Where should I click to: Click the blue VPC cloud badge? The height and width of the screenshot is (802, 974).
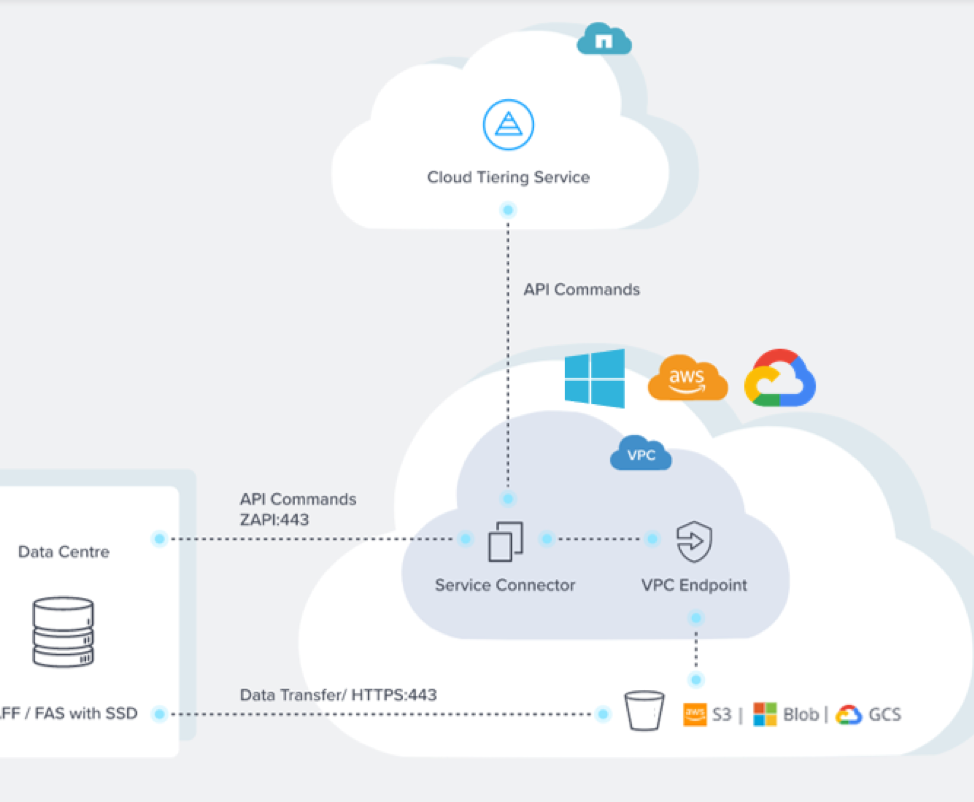click(640, 454)
